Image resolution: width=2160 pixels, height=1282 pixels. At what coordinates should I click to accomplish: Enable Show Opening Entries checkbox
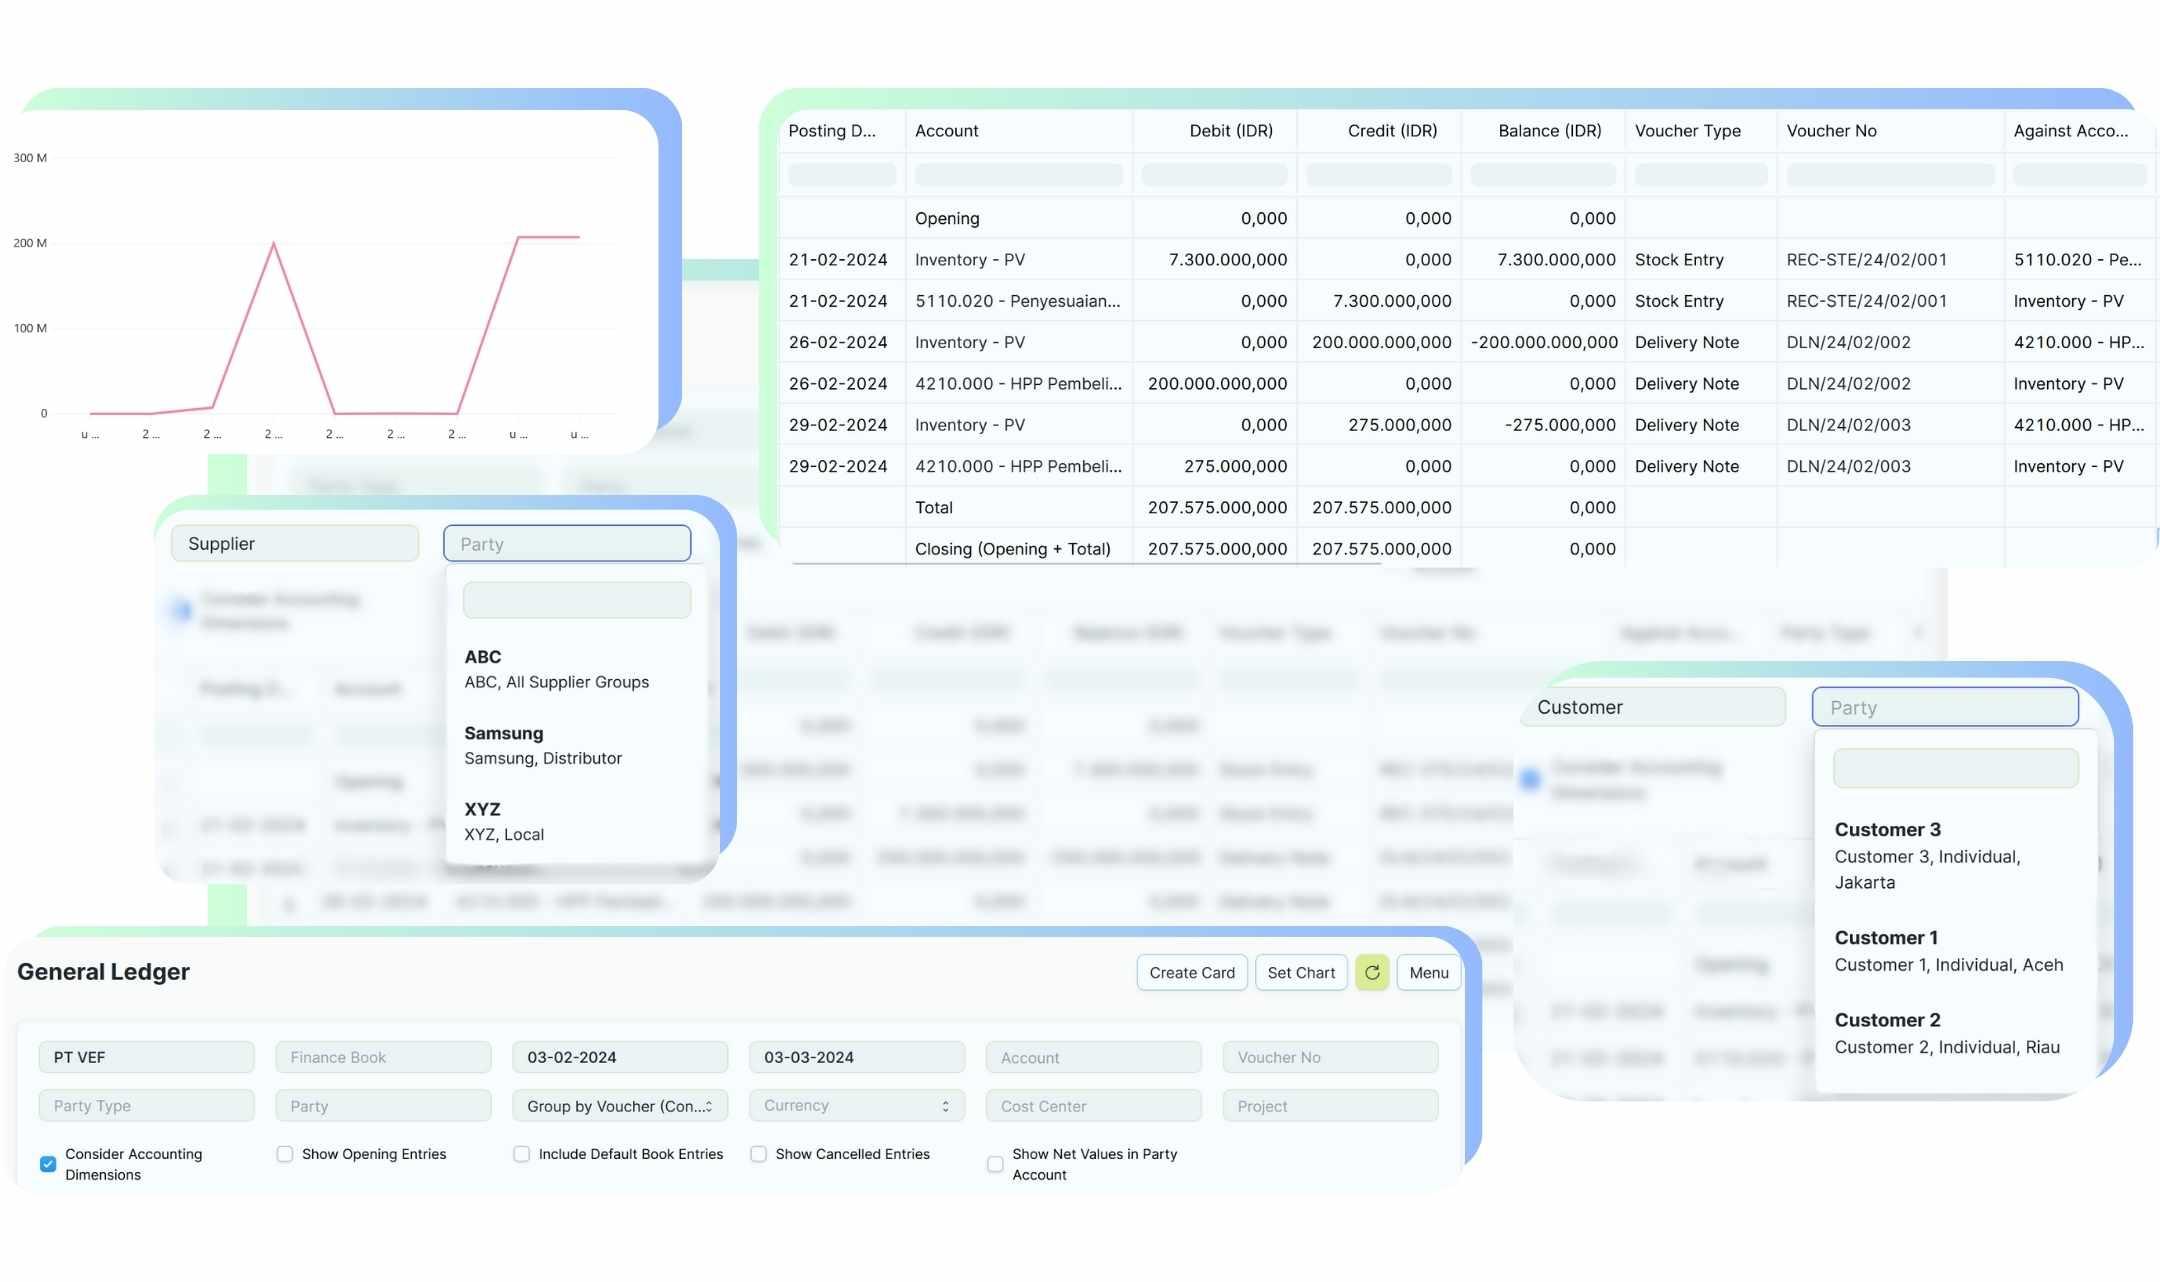pyautogui.click(x=285, y=1154)
